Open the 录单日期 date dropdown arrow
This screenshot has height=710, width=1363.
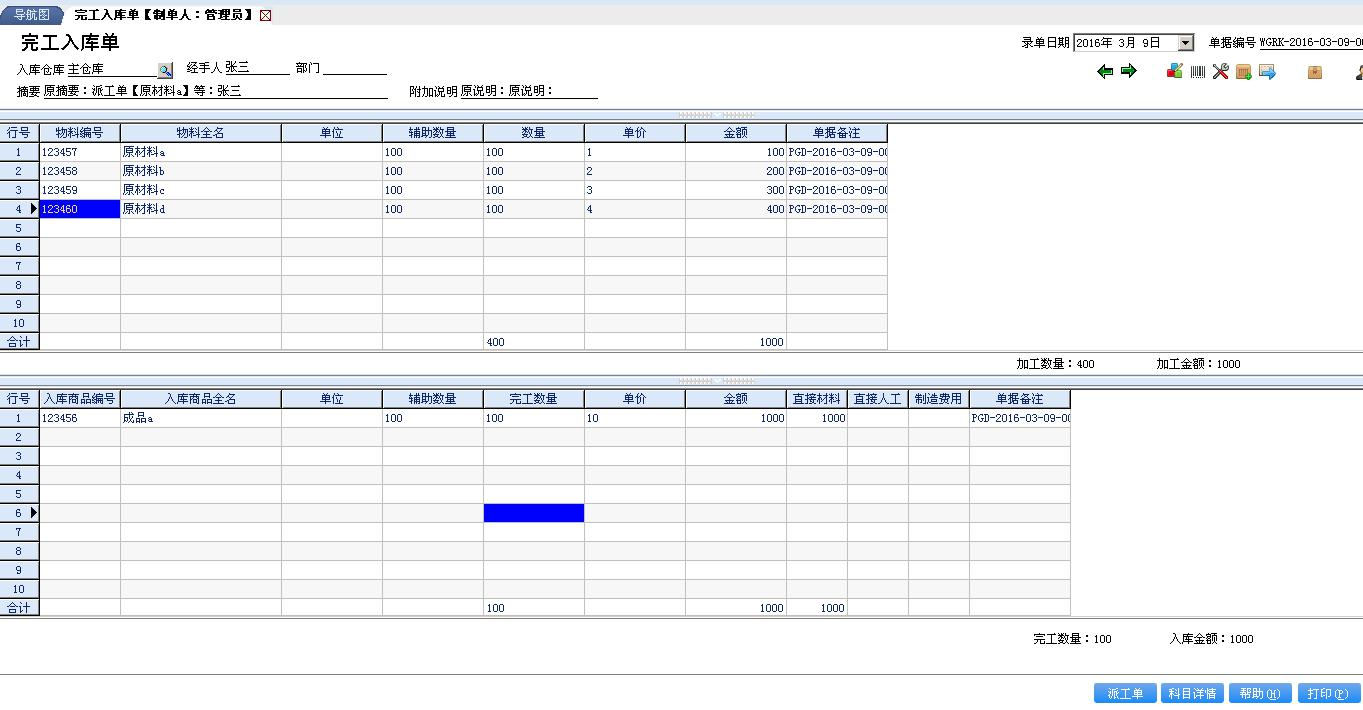[x=1185, y=43]
